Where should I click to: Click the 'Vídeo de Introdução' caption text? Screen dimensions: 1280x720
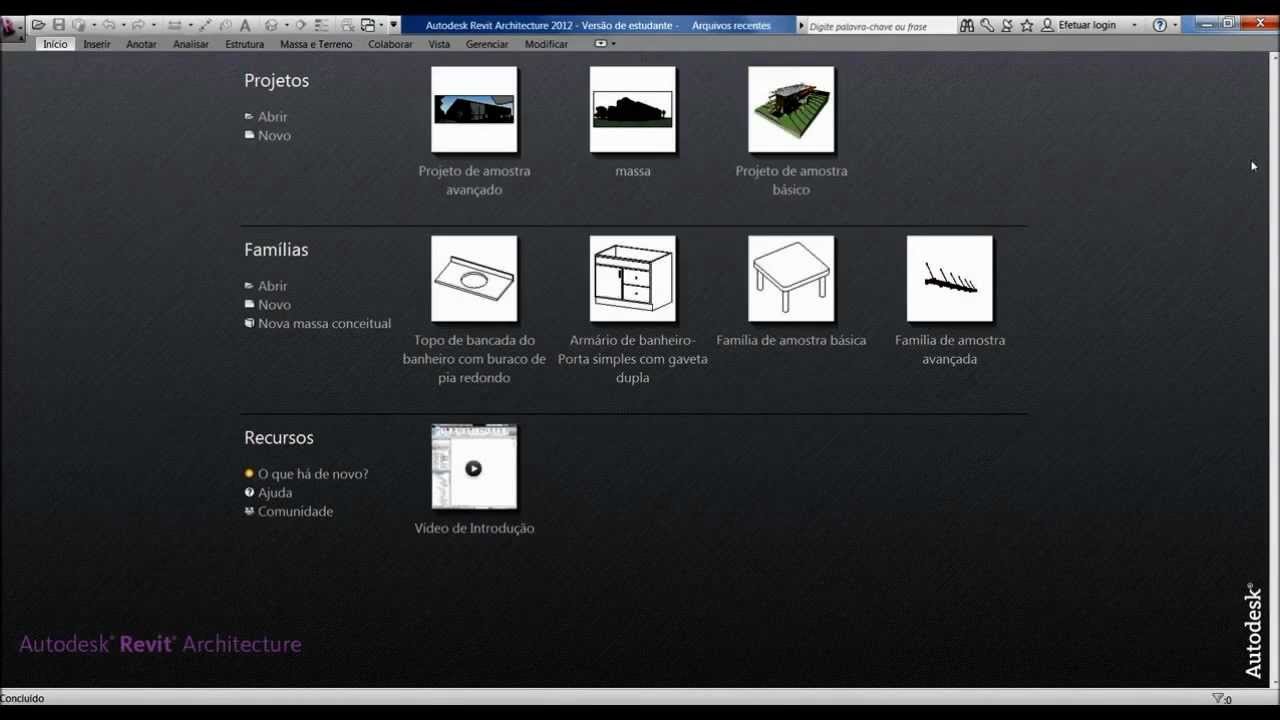[x=474, y=528]
